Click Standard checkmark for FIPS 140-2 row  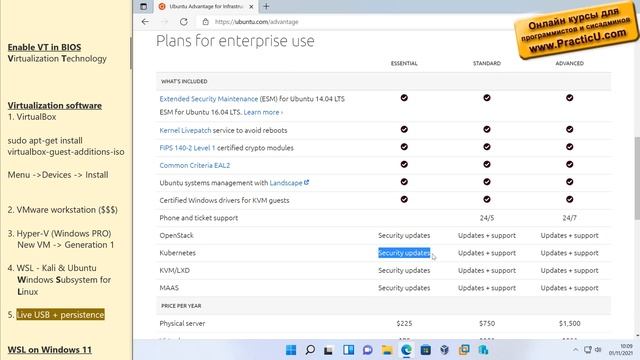[x=487, y=147]
